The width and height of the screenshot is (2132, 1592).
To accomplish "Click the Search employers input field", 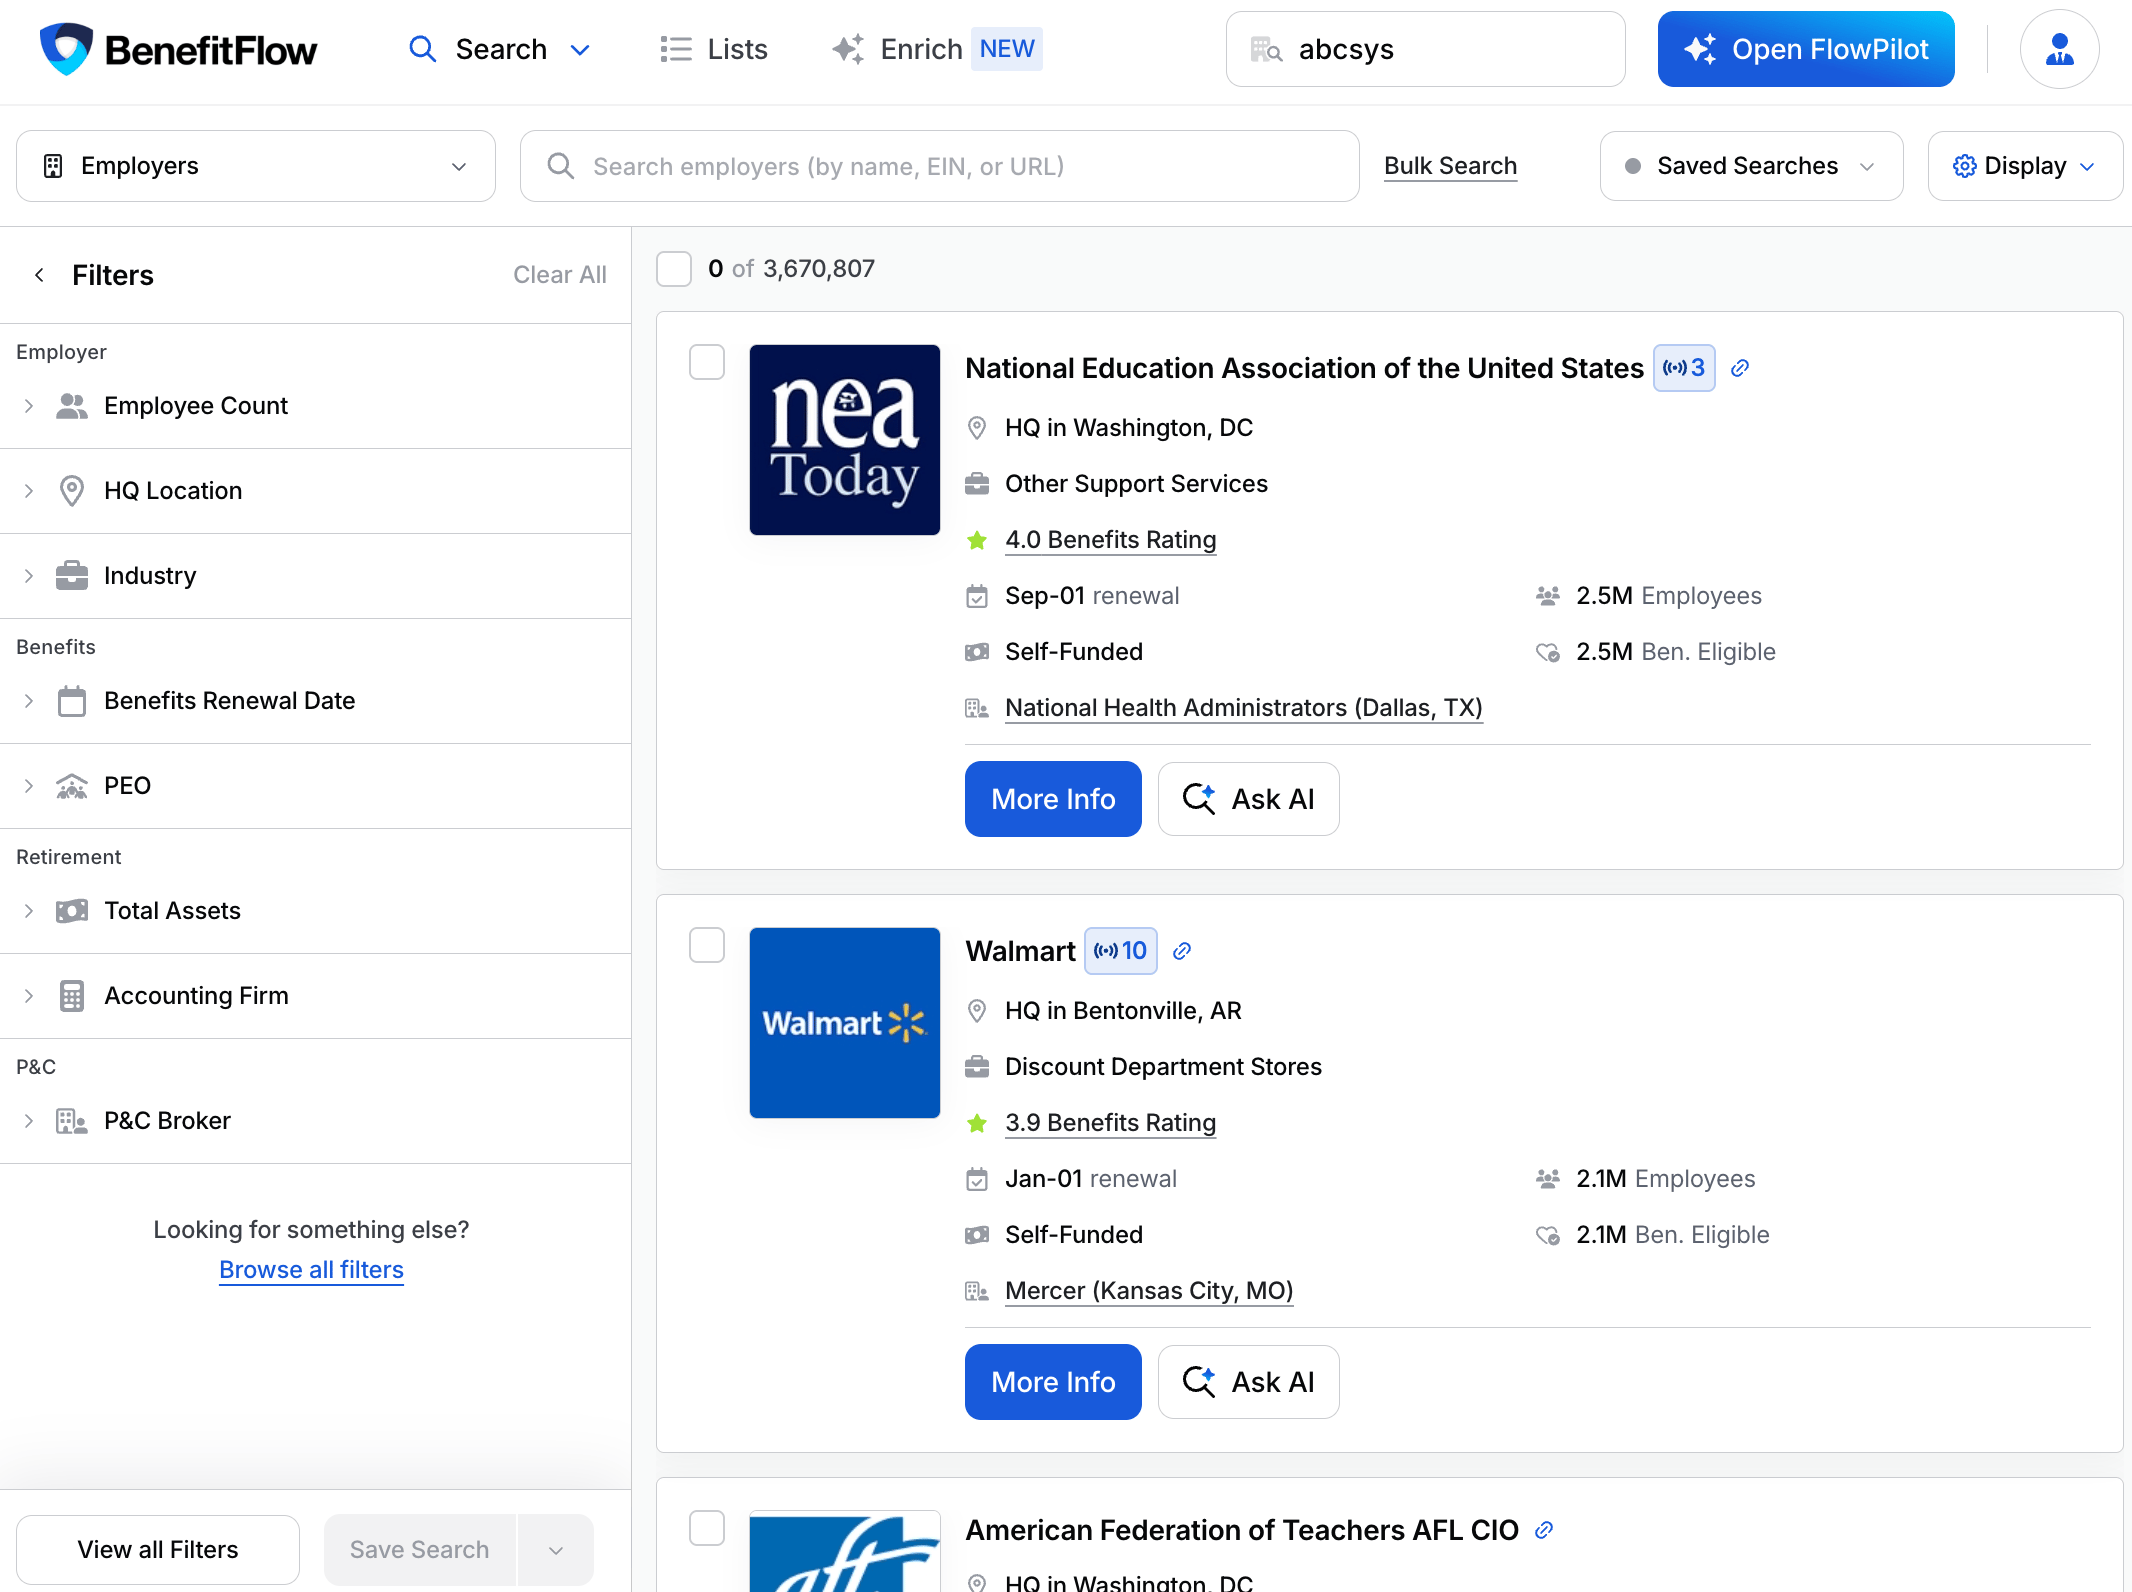I will click(x=940, y=166).
